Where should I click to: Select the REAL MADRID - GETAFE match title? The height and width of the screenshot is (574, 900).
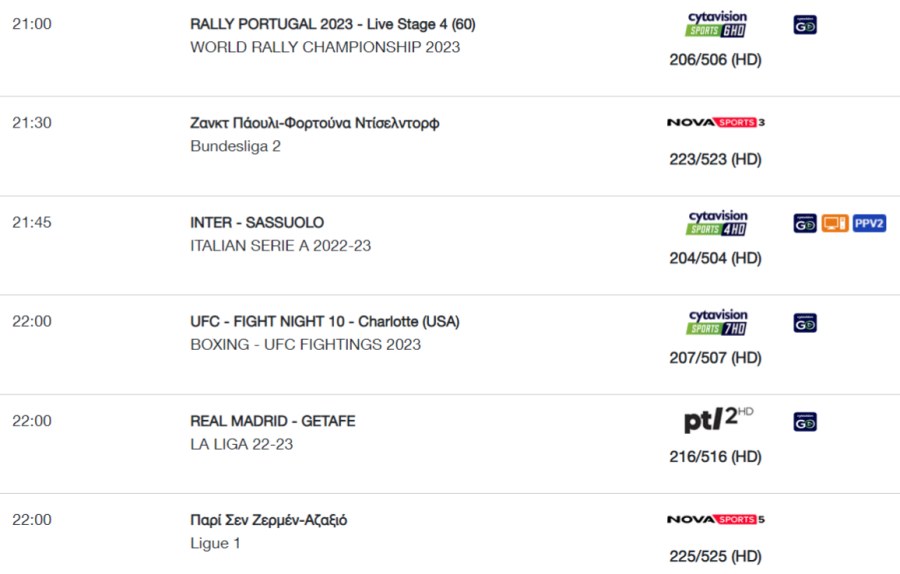click(273, 421)
